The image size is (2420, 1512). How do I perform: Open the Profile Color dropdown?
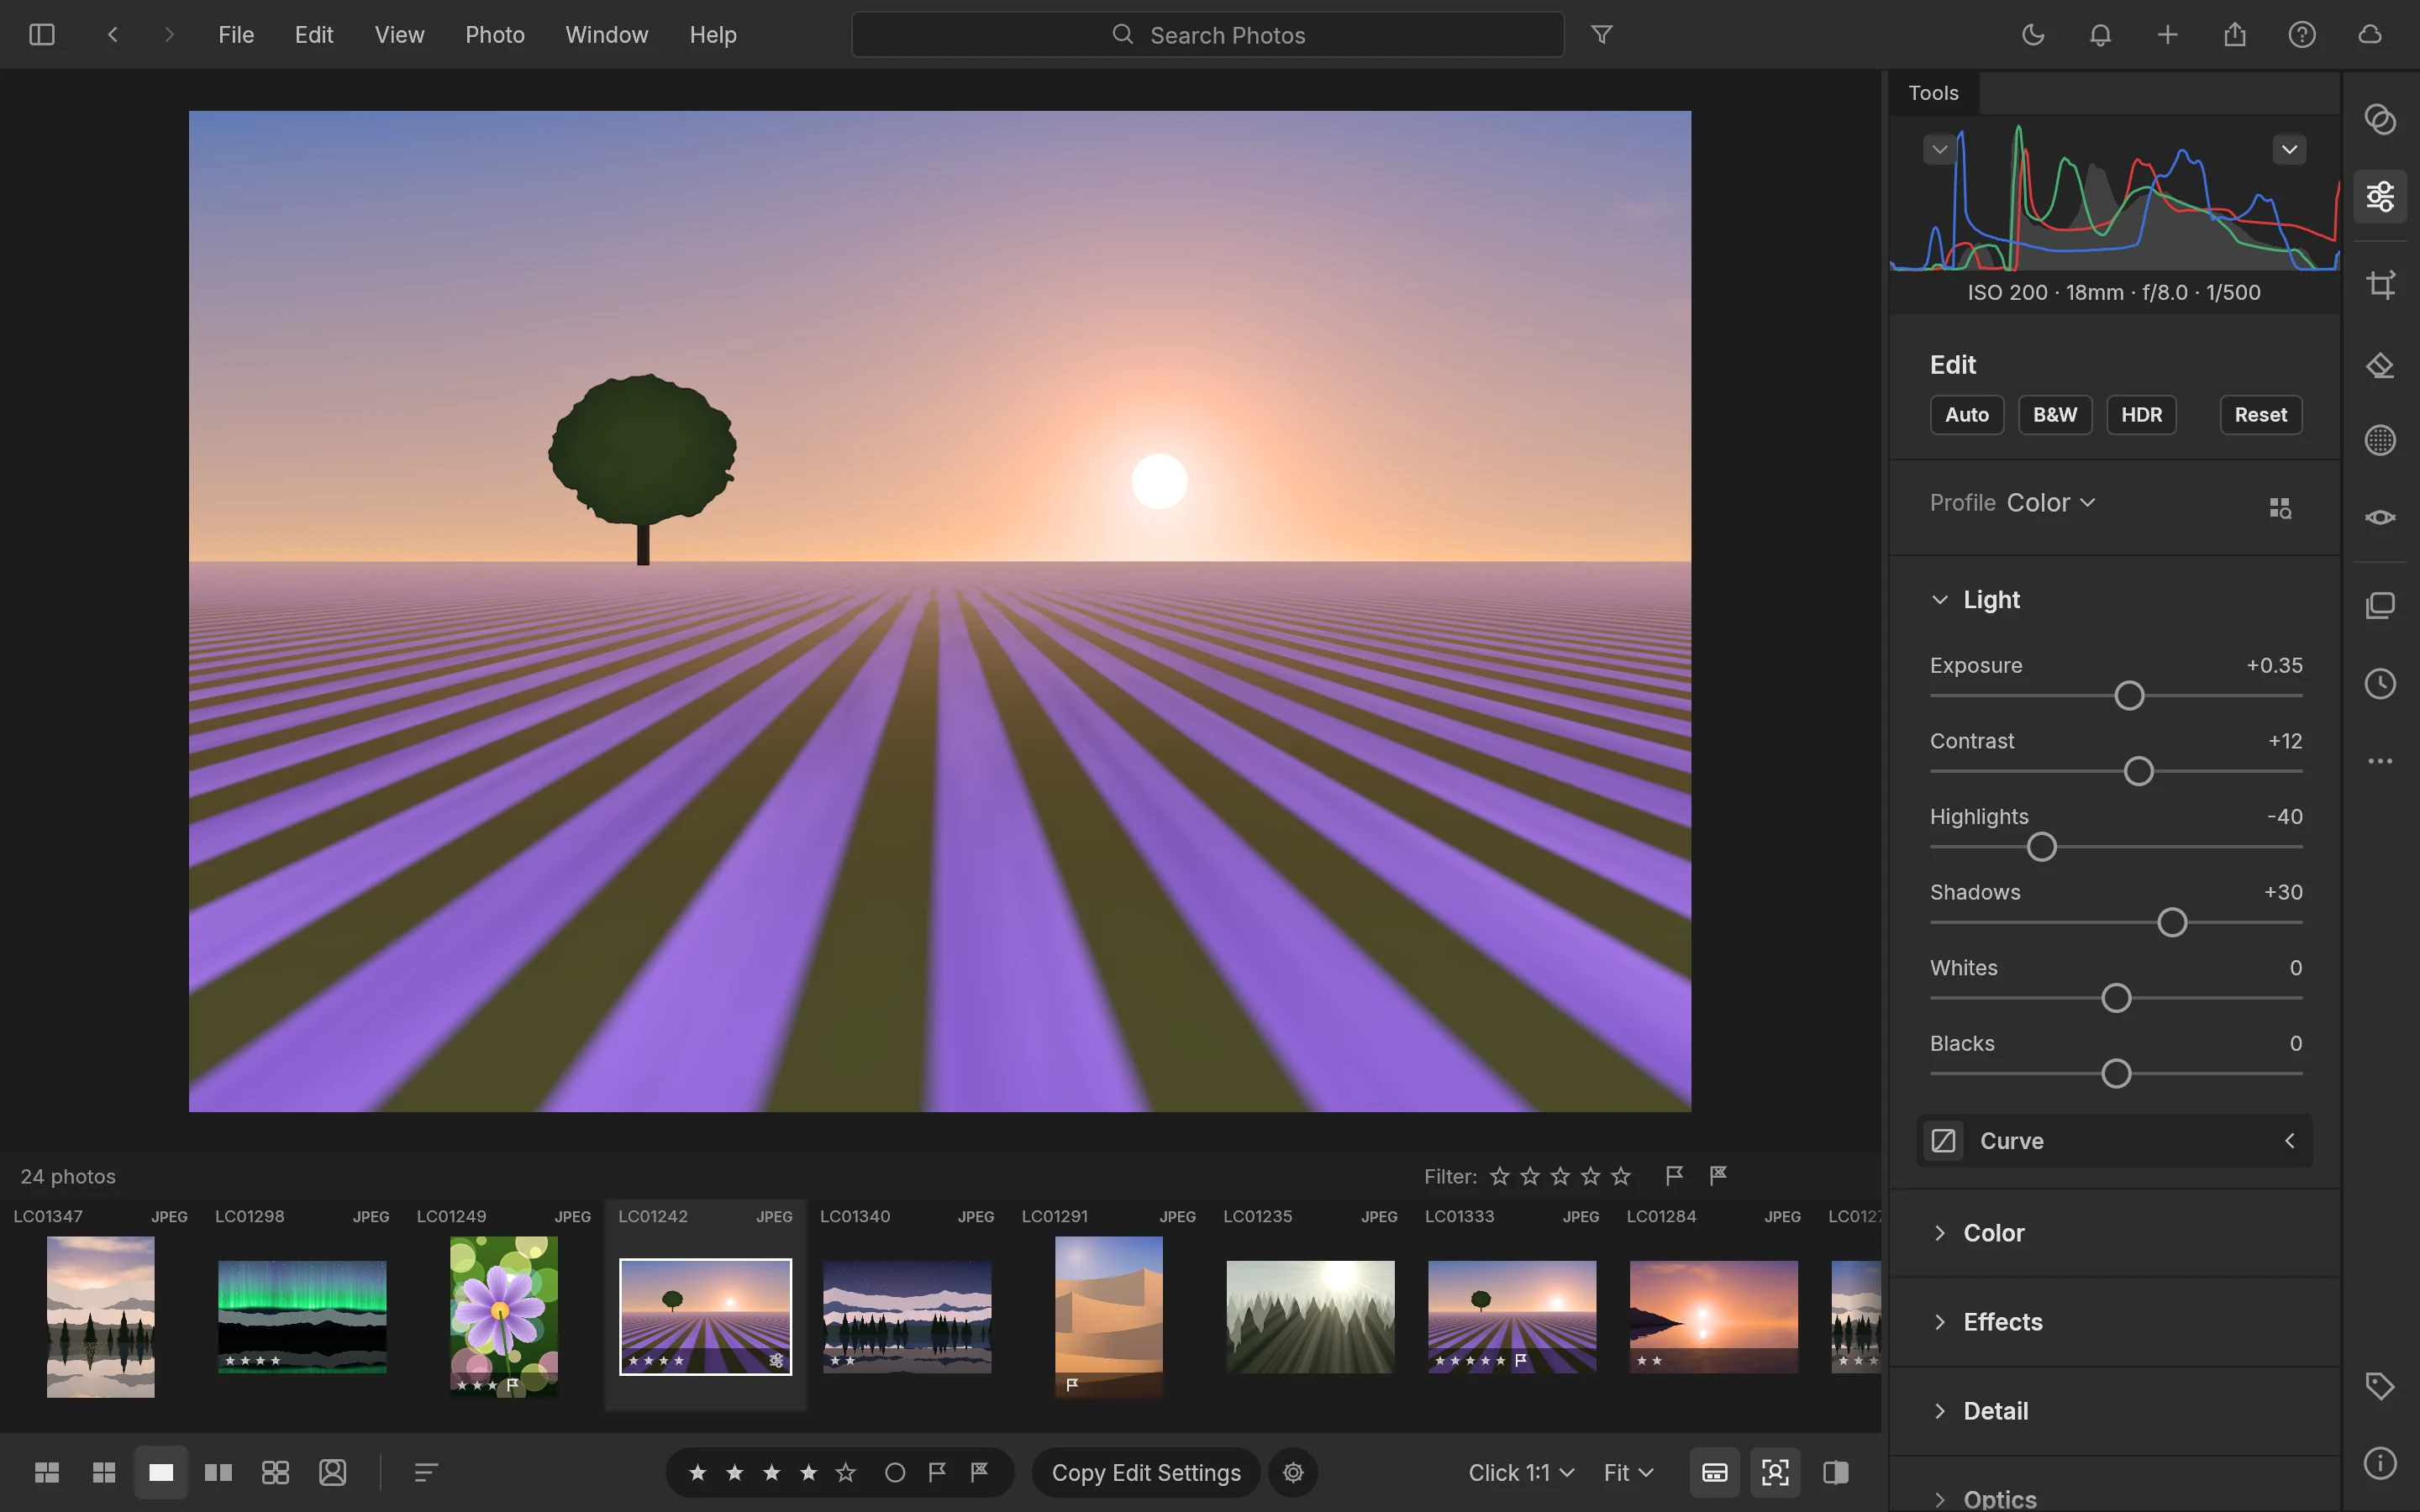click(x=2050, y=503)
